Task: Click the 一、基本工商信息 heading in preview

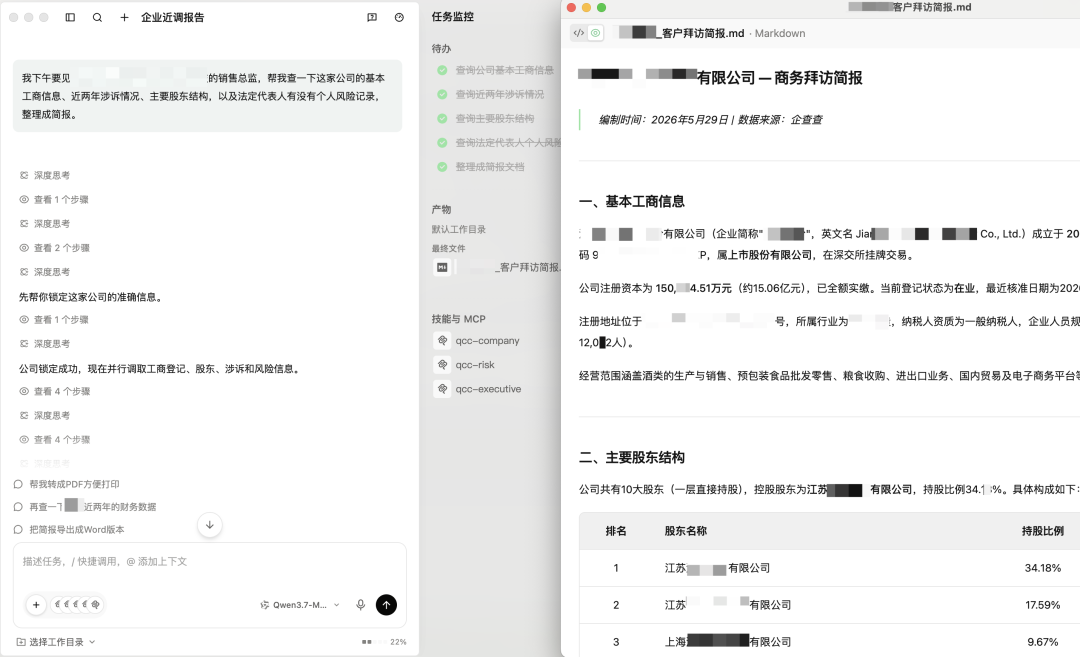Action: pos(632,201)
